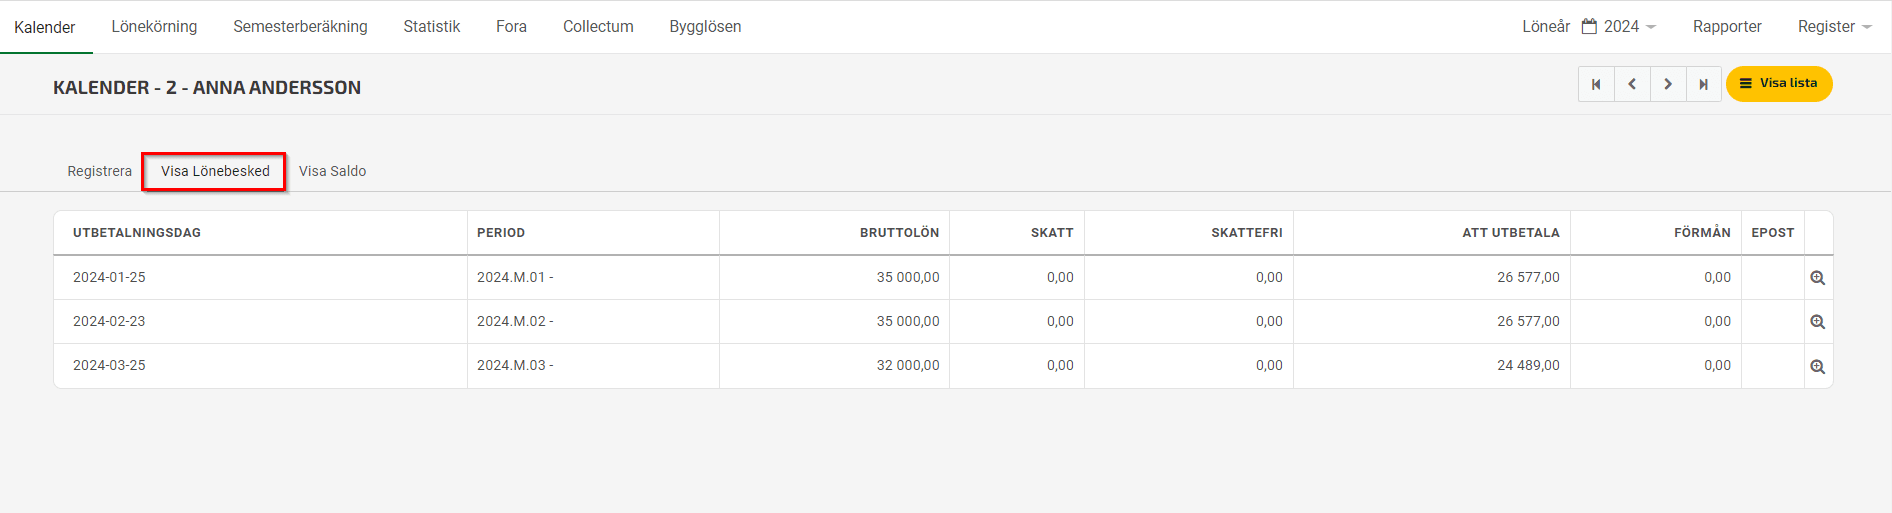Switch to the Lönekörning tab
This screenshot has height=513, width=1892.
tap(154, 27)
